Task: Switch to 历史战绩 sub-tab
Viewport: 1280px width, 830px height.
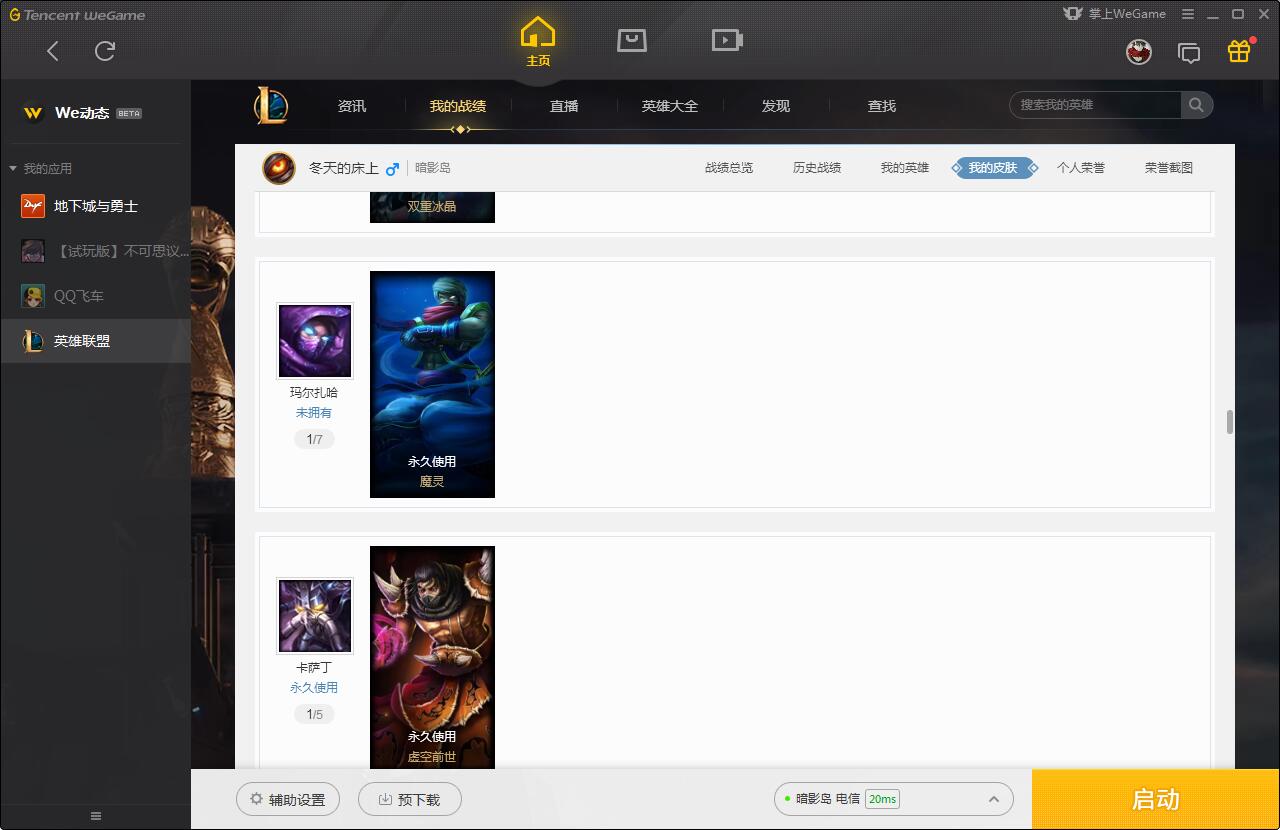Action: [x=817, y=168]
